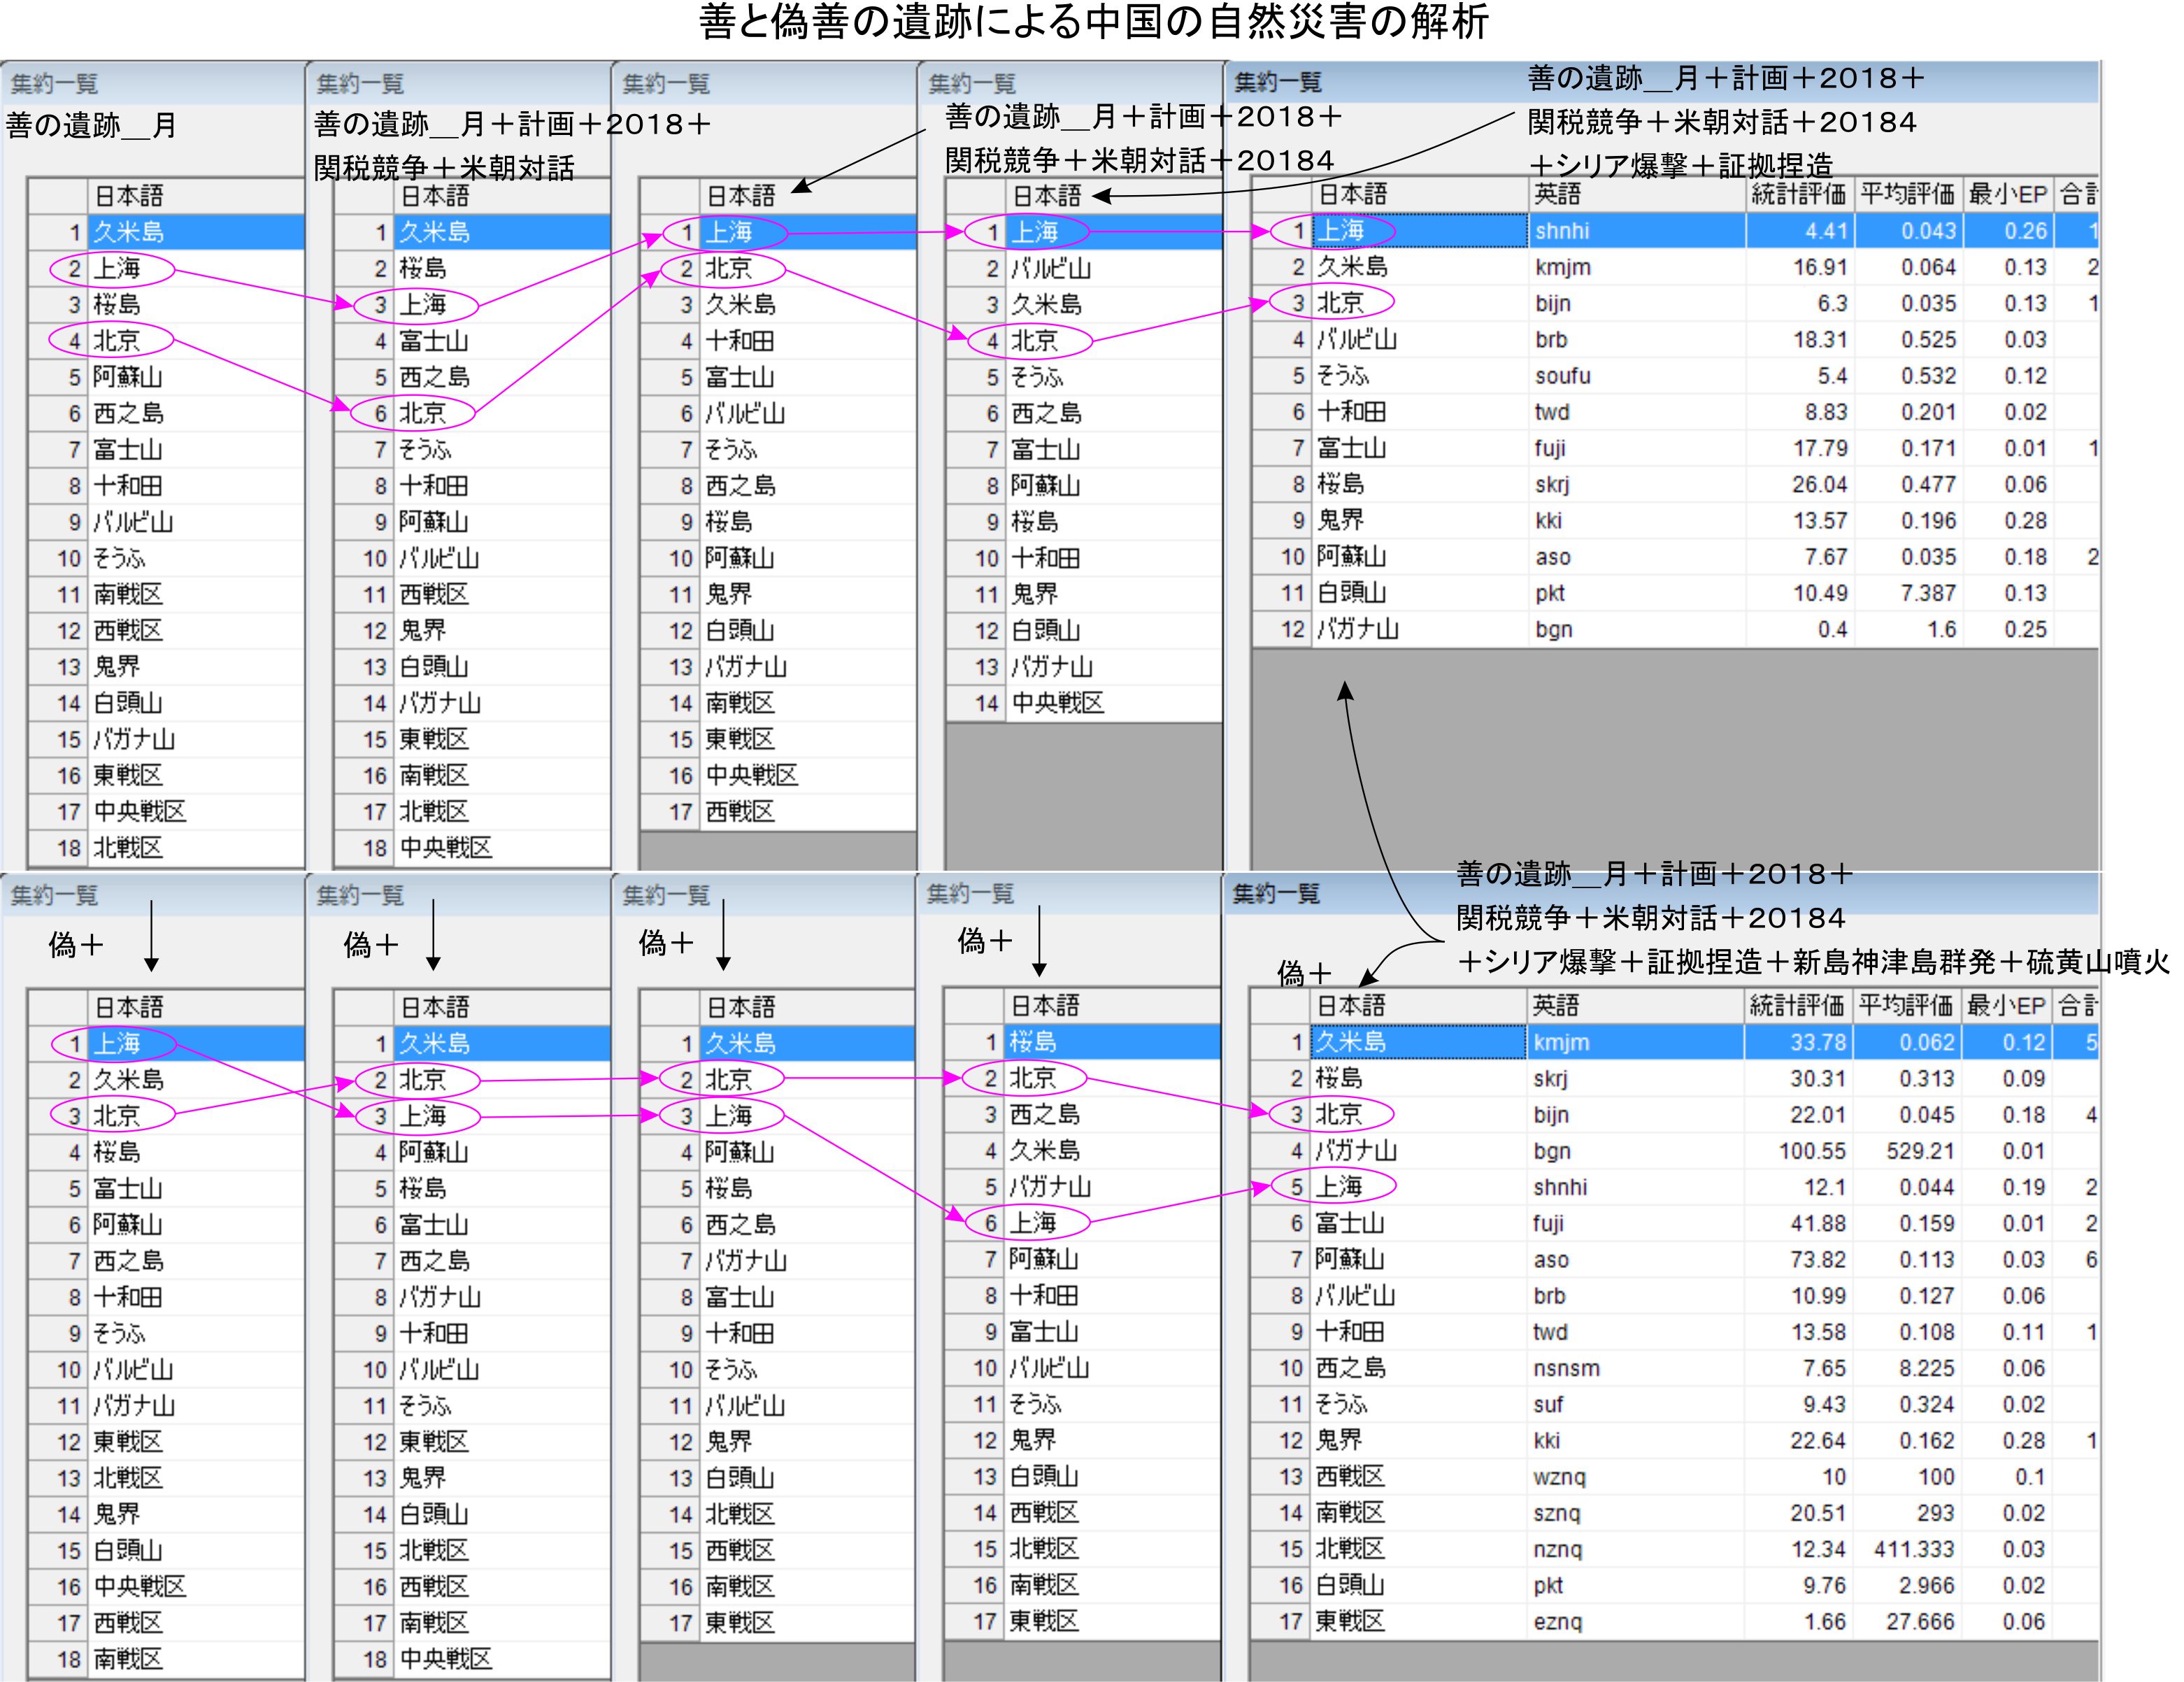Viewport: 2184px width, 1682px height.
Task: Select the "nsnsm" code cell
Action: pyautogui.click(x=1566, y=1368)
